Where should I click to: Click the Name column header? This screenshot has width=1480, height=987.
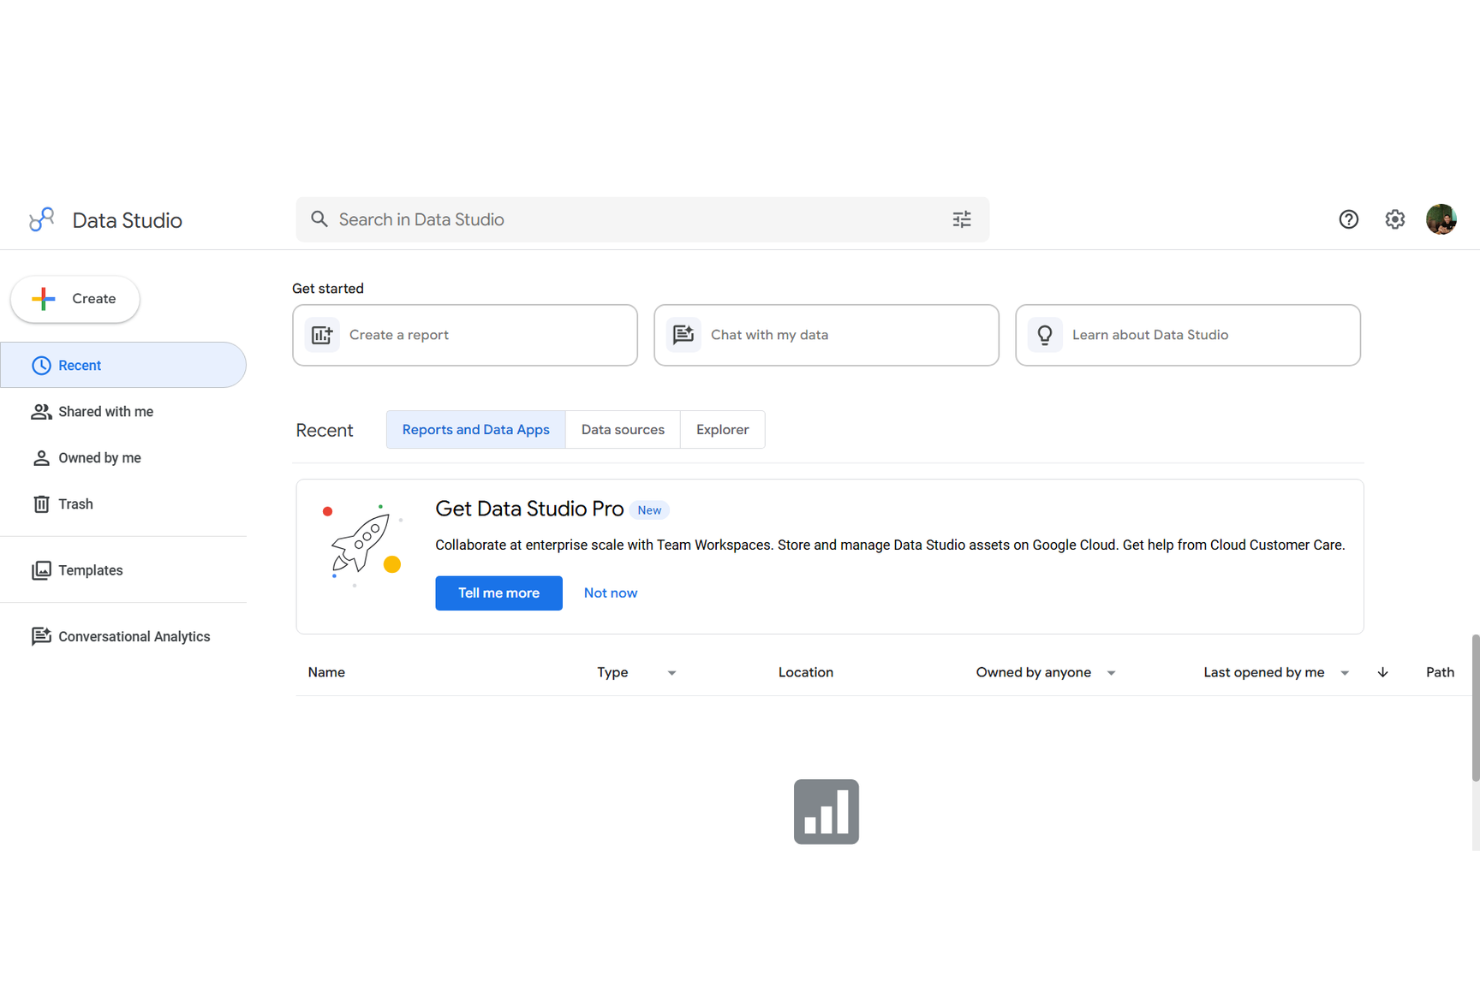[326, 672]
